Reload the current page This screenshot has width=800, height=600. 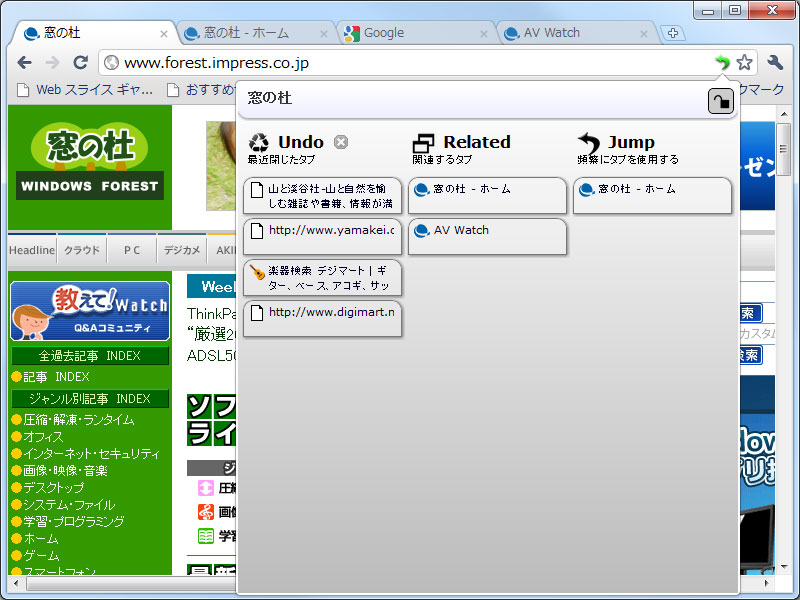[x=81, y=63]
